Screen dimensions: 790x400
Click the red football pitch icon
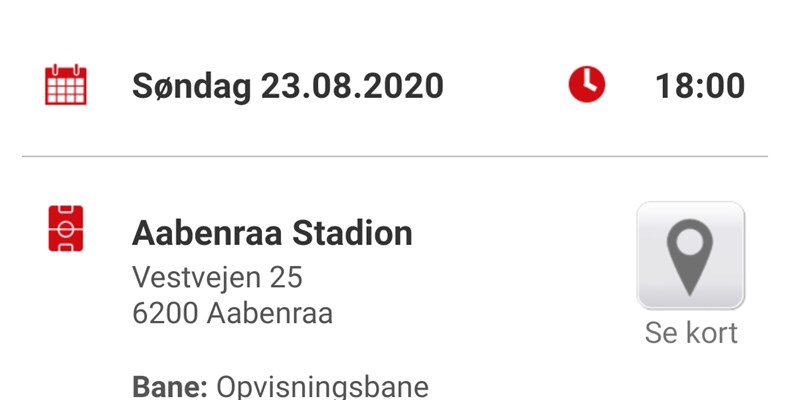tap(66, 230)
